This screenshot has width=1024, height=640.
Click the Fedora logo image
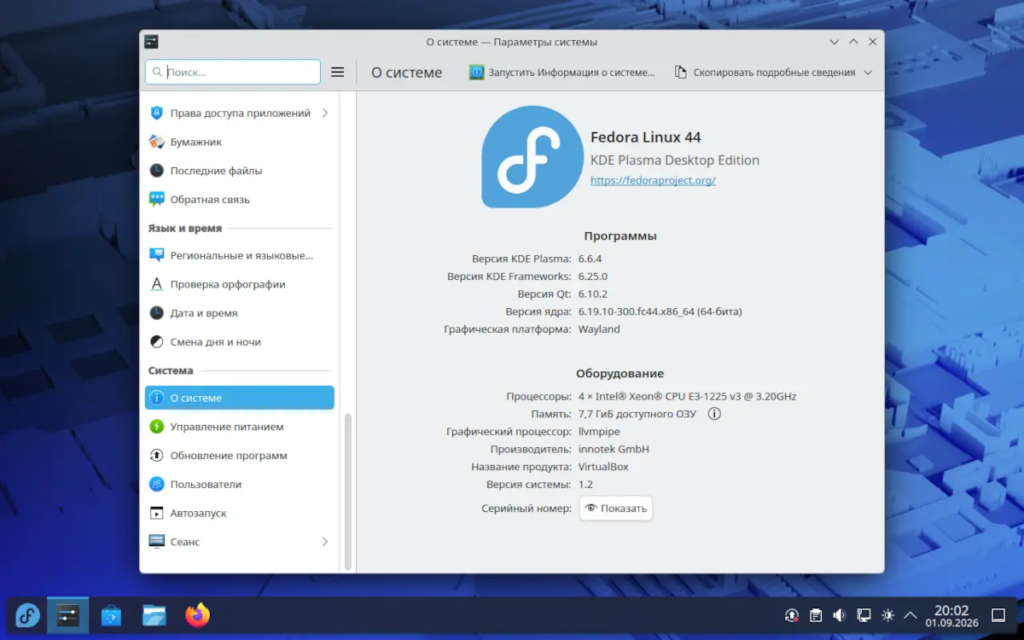pos(532,157)
